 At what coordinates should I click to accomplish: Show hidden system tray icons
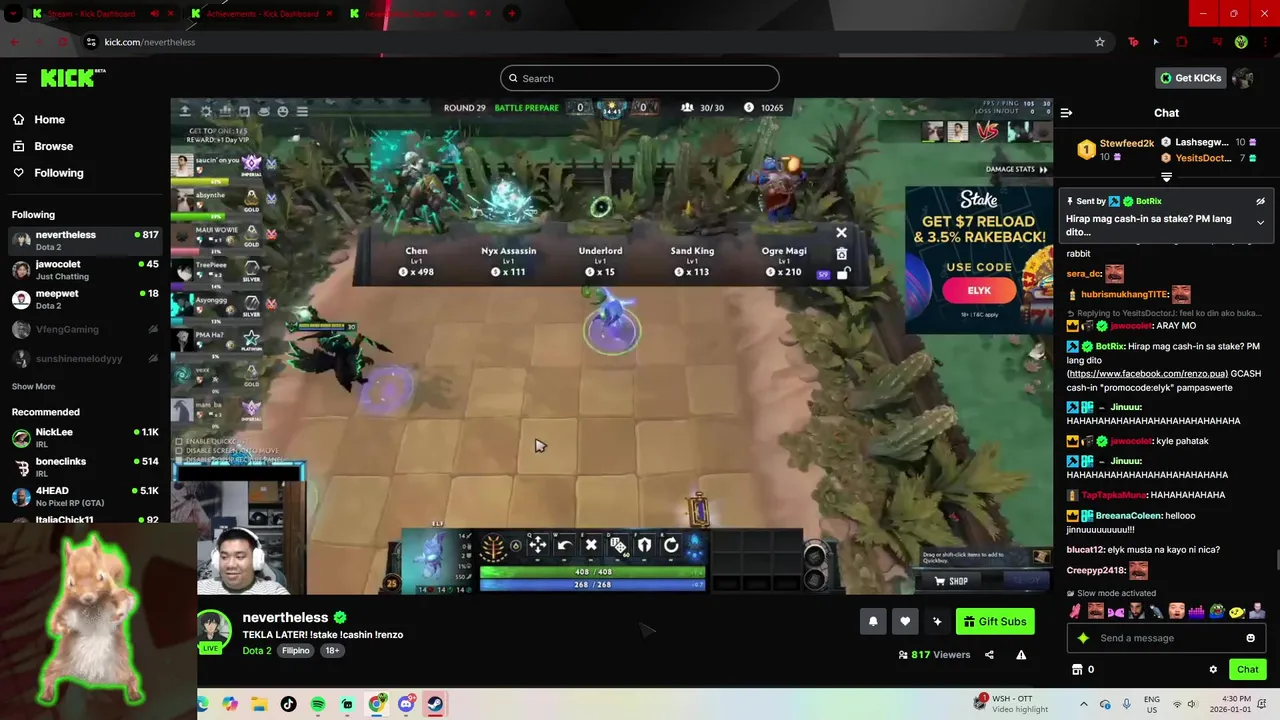point(1083,704)
